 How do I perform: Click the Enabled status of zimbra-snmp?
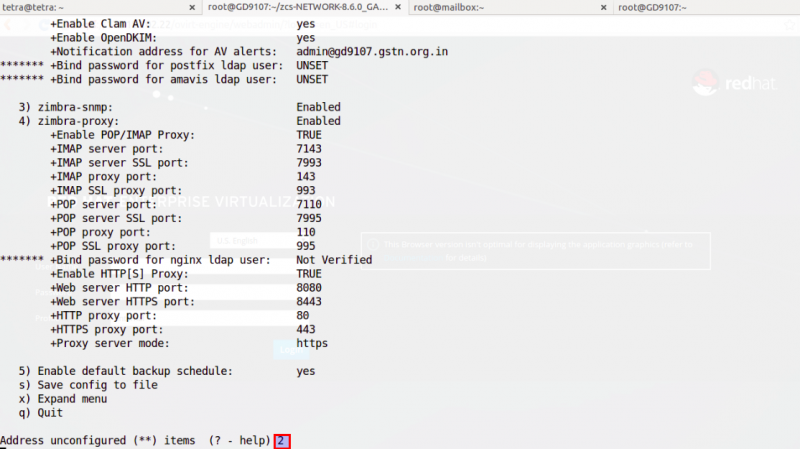(318, 107)
